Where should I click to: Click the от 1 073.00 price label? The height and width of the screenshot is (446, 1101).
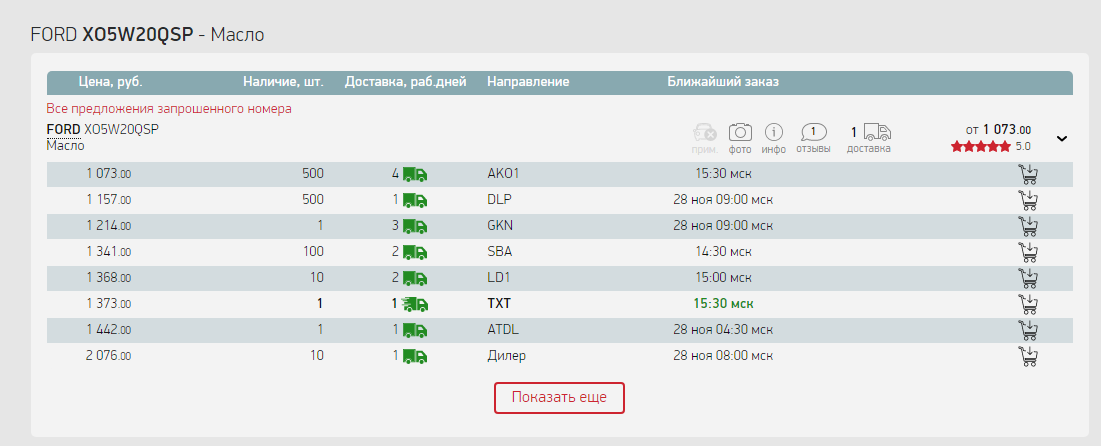click(x=998, y=130)
